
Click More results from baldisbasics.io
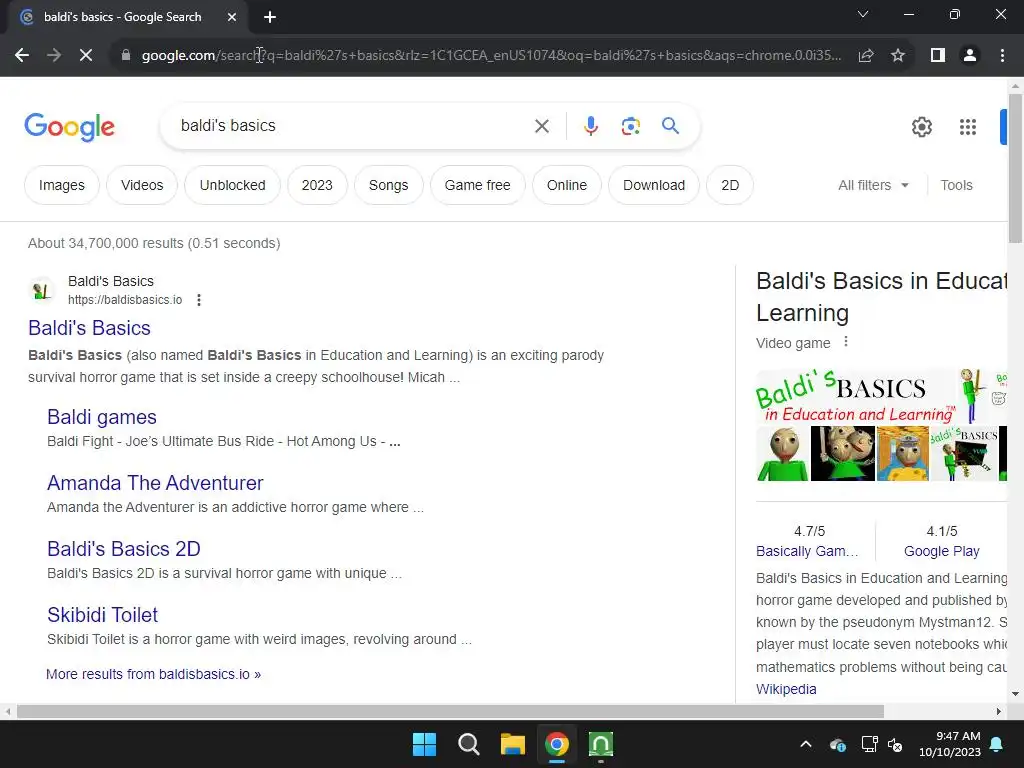tap(153, 674)
